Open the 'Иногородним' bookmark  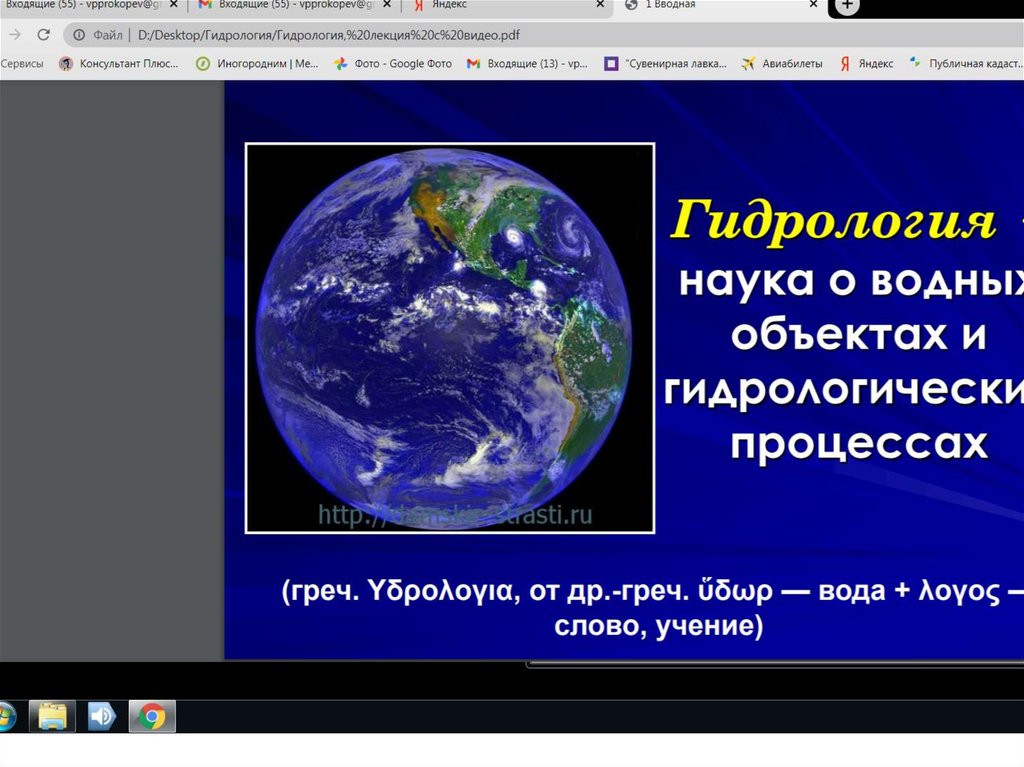258,63
